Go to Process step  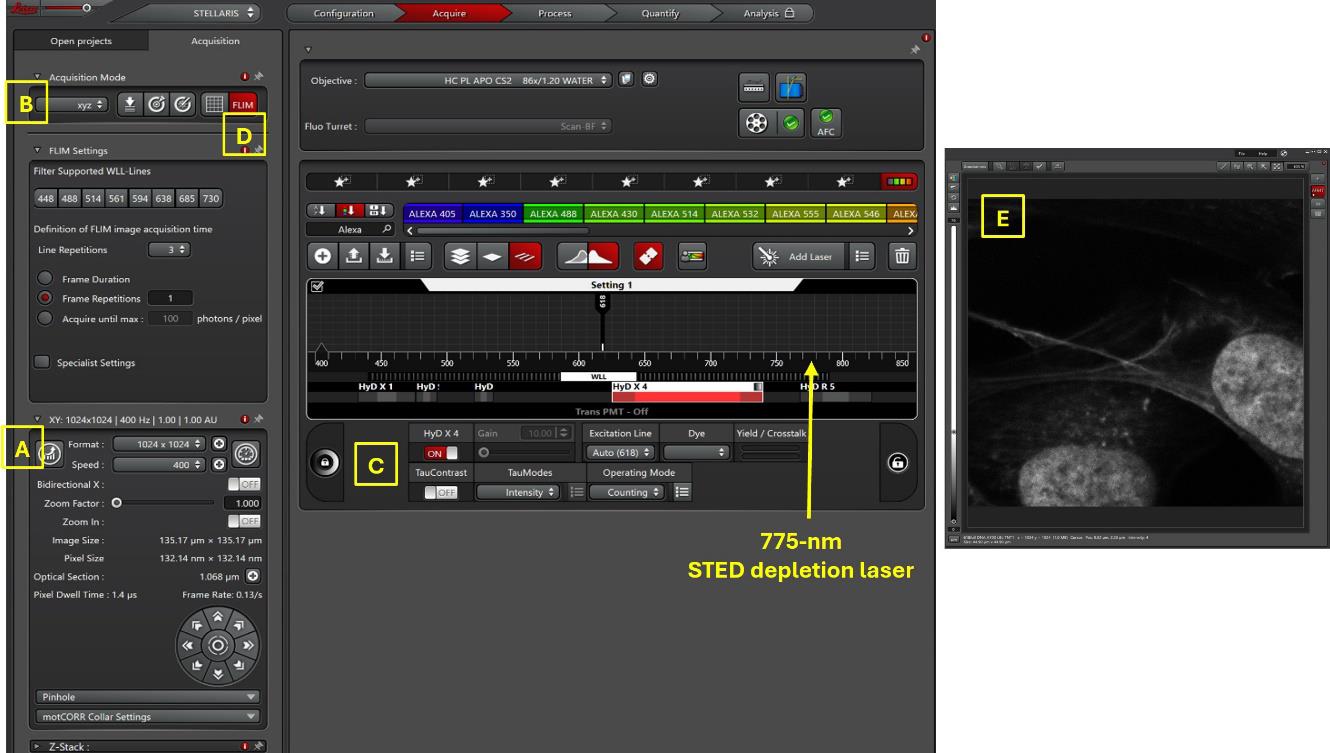coord(554,13)
